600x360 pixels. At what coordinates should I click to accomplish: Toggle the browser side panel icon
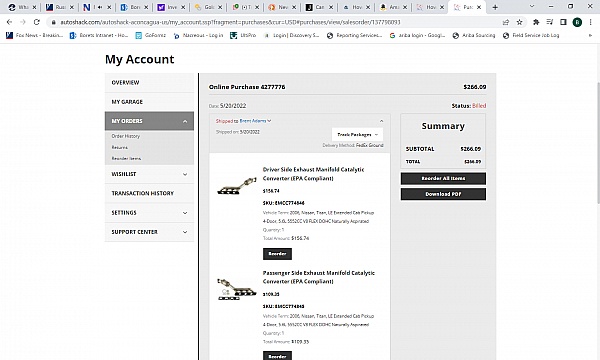point(563,22)
